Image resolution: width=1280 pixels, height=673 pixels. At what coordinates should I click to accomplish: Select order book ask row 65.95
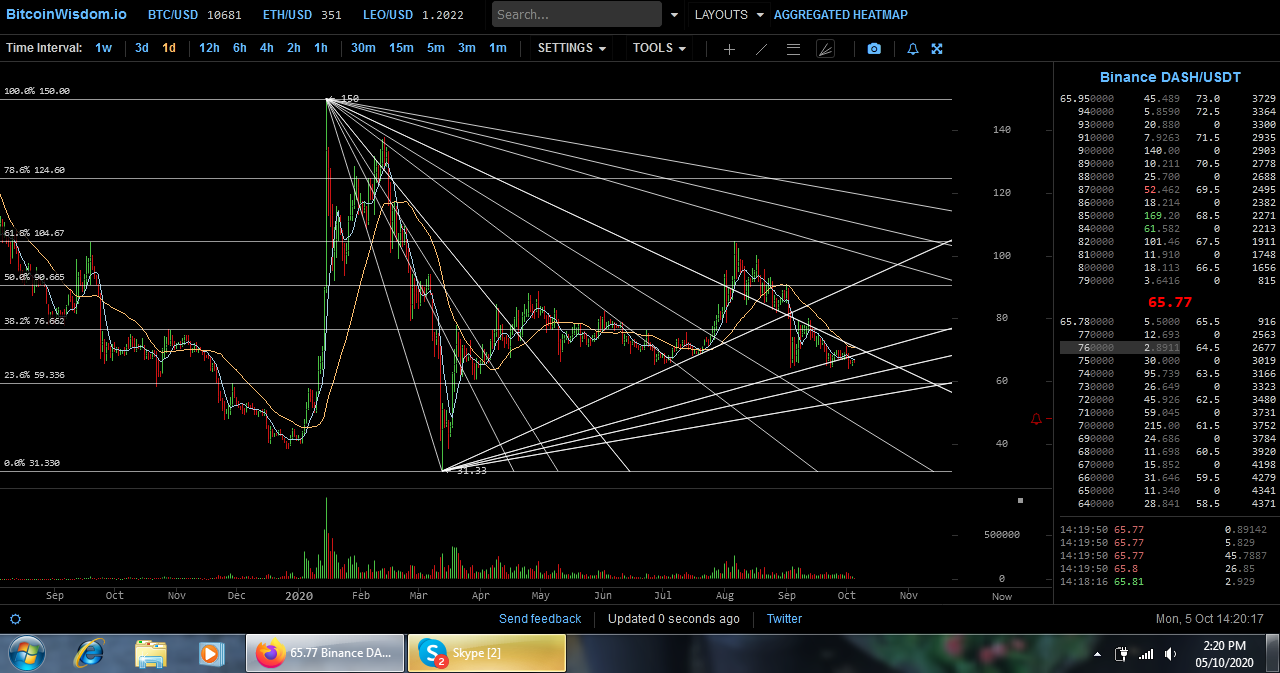(x=1168, y=99)
